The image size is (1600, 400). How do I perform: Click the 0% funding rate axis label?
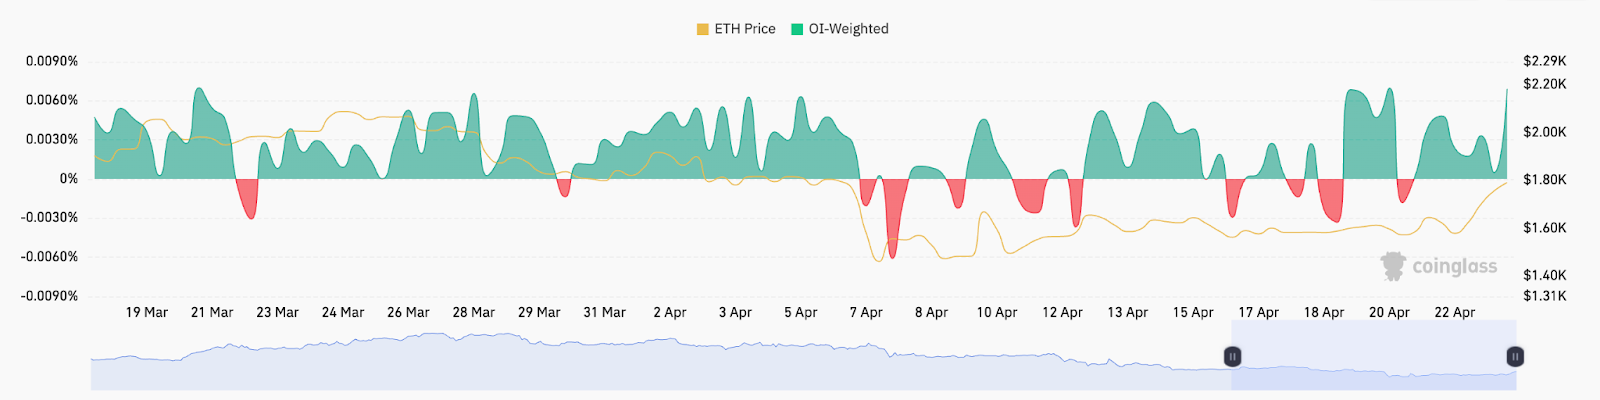click(68, 178)
